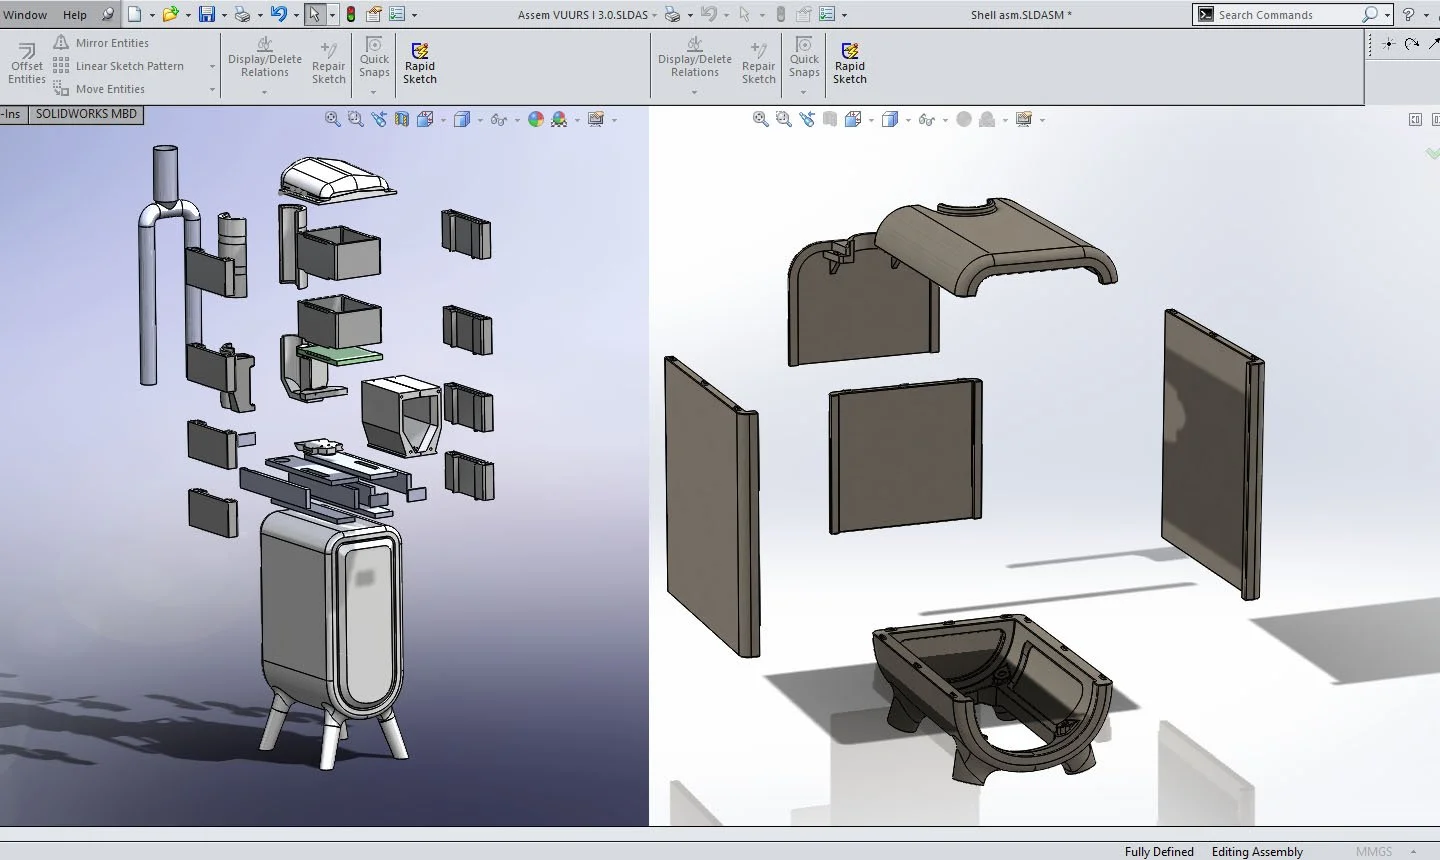The width and height of the screenshot is (1440, 860).
Task: Display Style cube in Shell asm viewport
Action: click(889, 119)
